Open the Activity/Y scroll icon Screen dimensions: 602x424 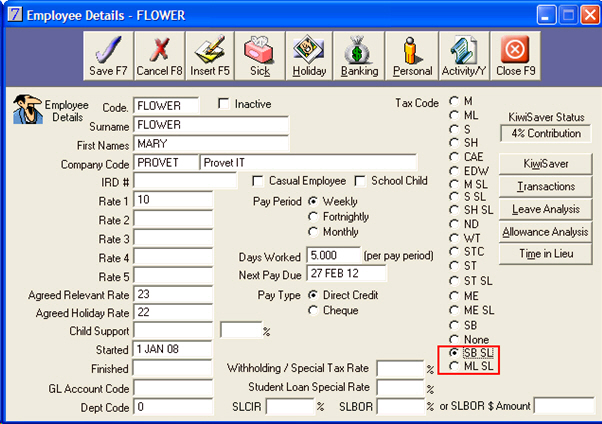pos(464,56)
